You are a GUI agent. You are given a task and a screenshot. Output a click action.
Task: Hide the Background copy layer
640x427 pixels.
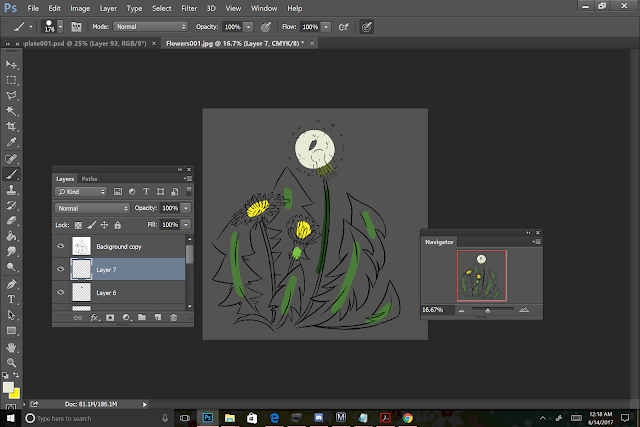click(61, 246)
